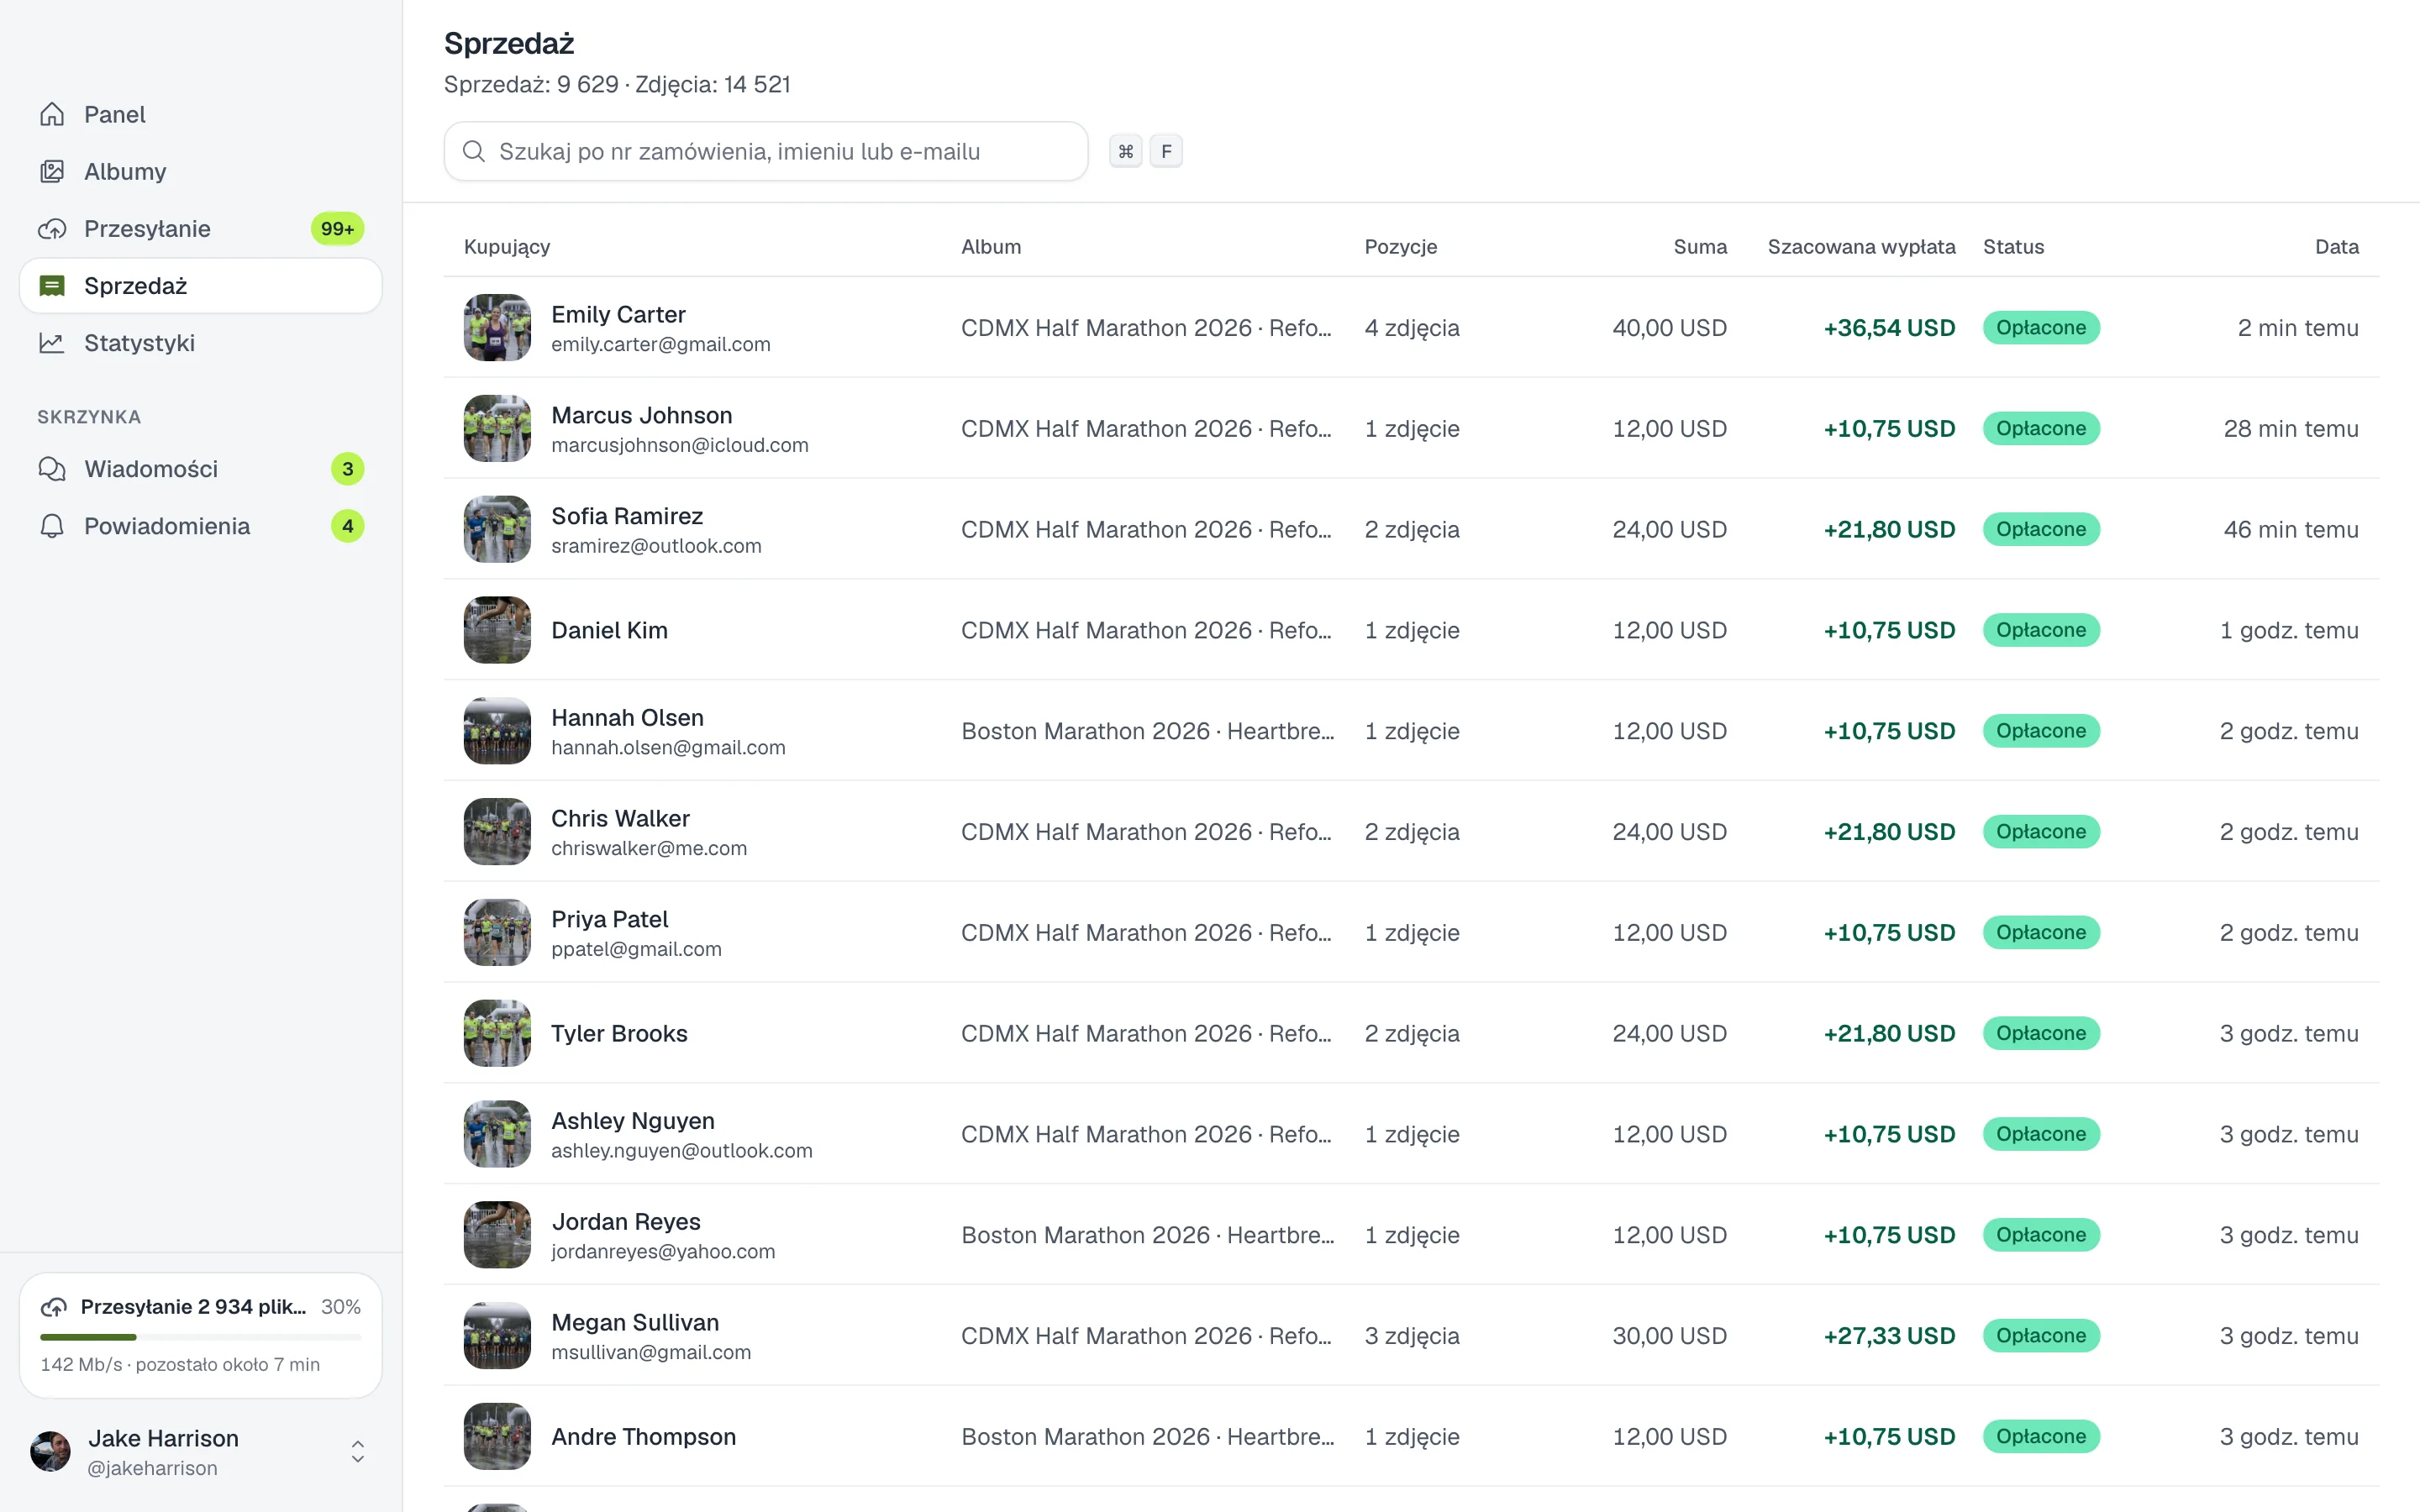
Task: Click the upload progress bar at 30%
Action: pyautogui.click(x=201, y=1337)
